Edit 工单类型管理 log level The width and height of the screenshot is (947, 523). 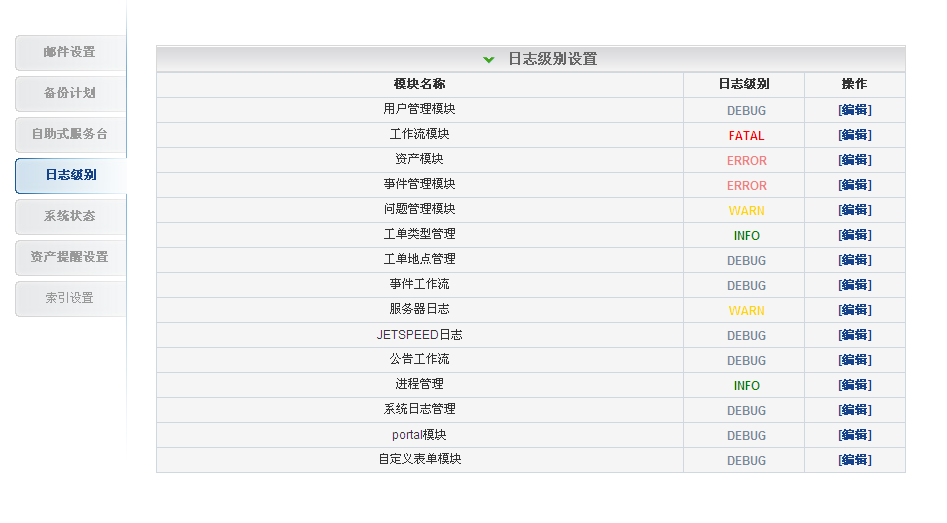854,235
